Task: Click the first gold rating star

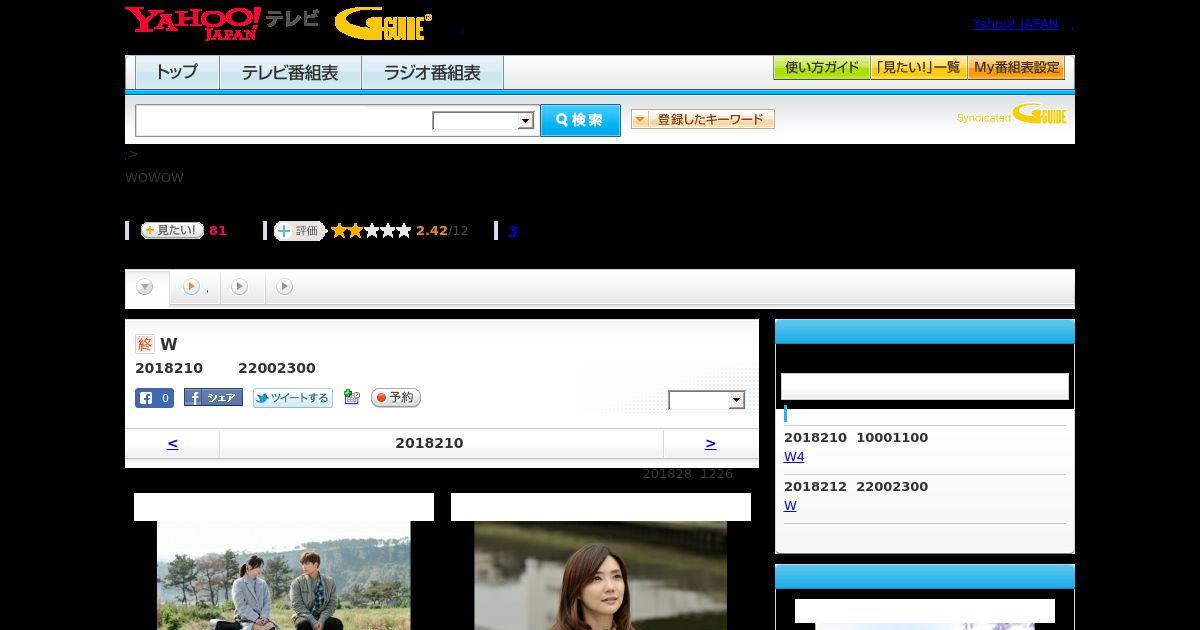Action: coord(339,231)
